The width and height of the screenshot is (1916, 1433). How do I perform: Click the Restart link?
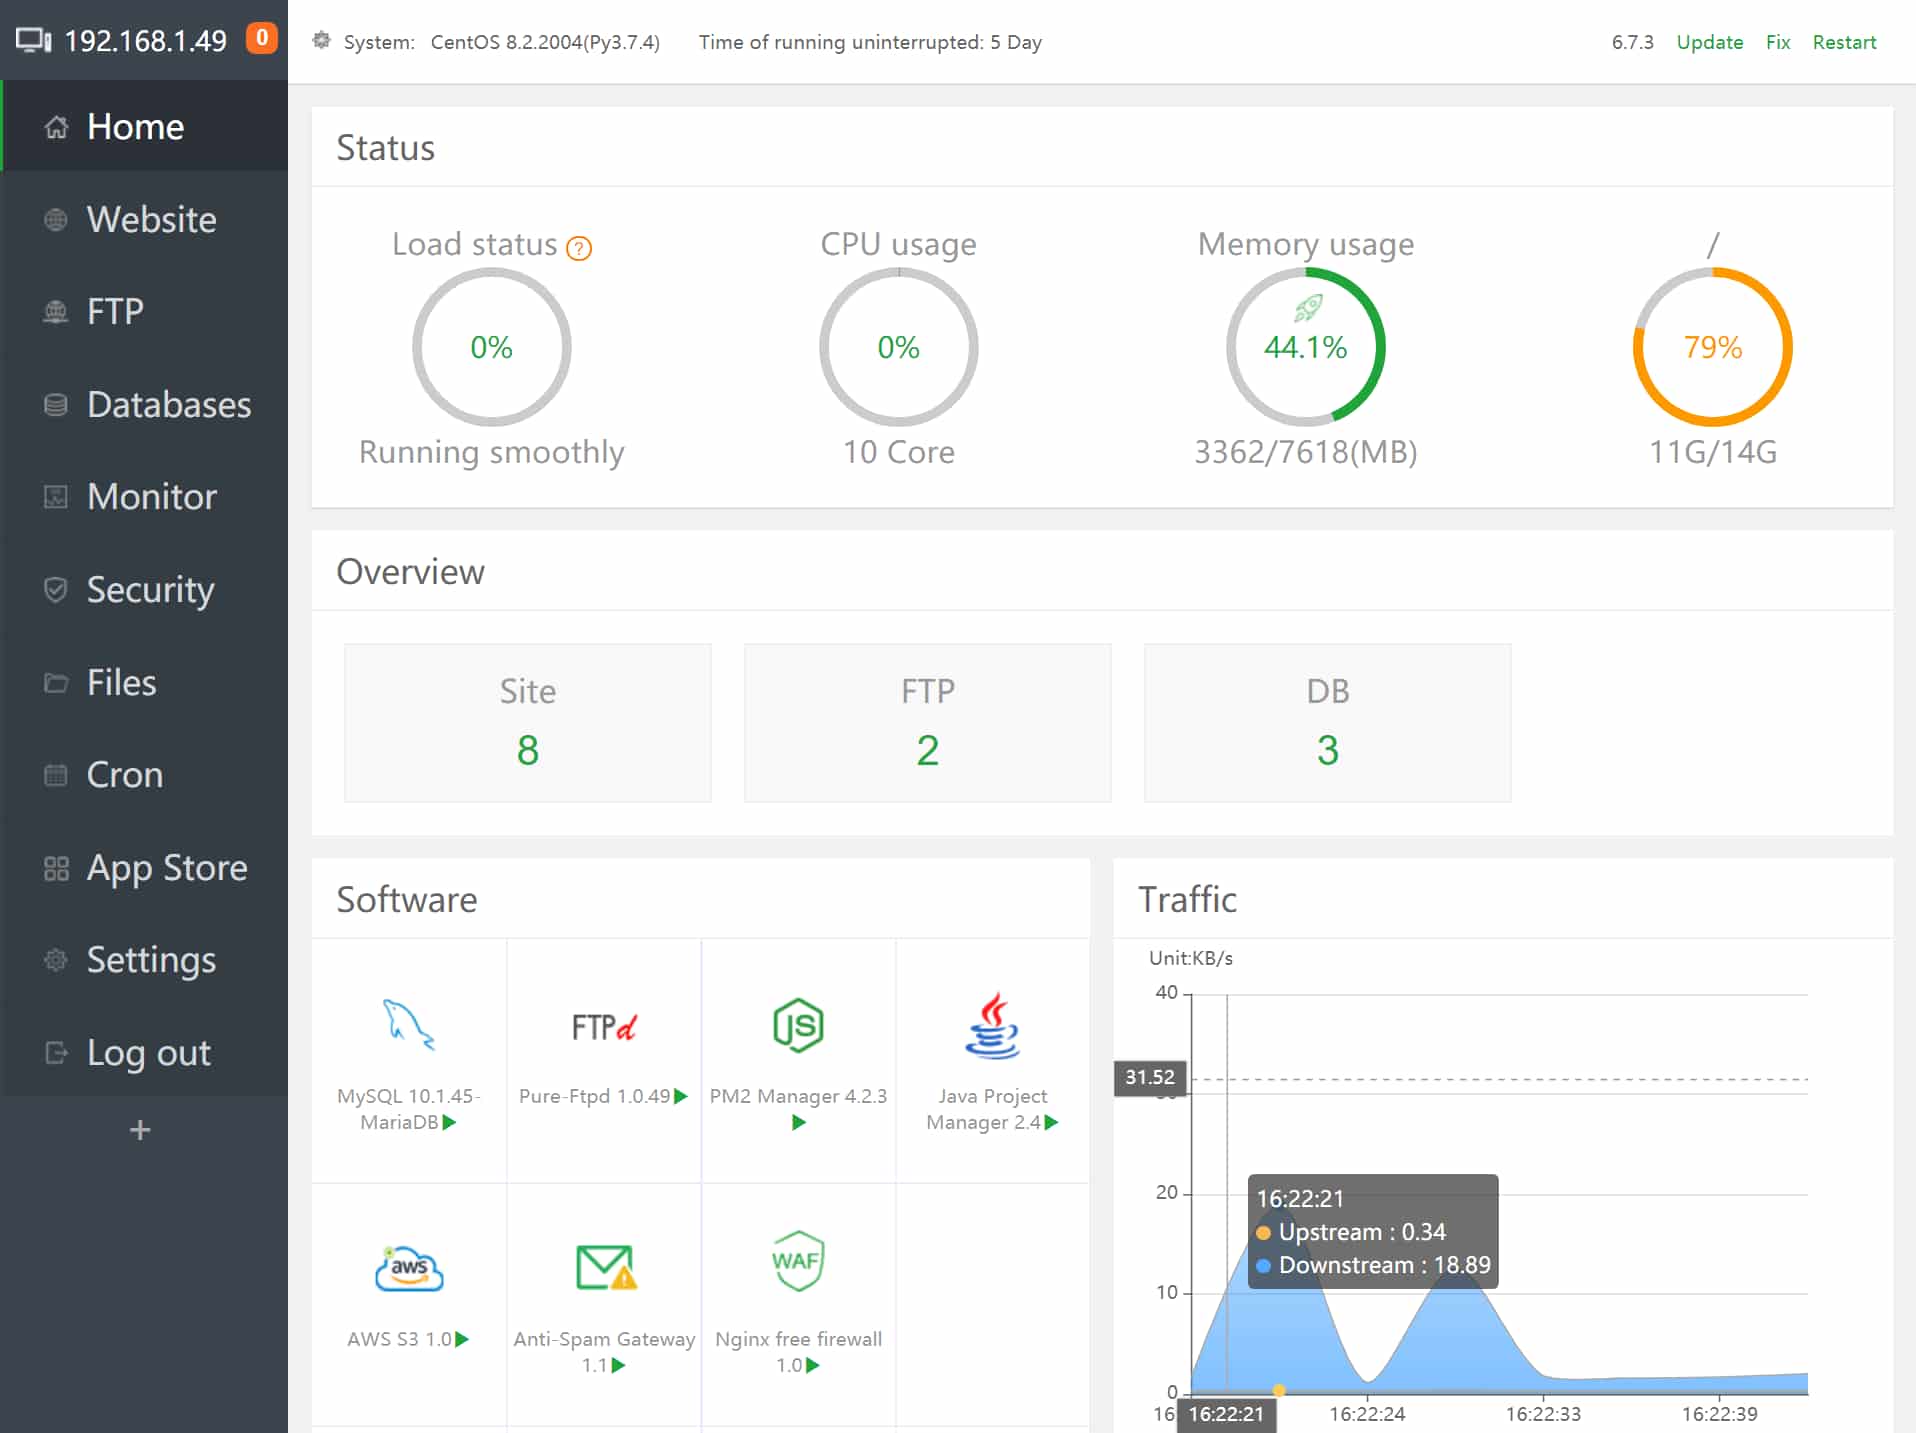(x=1844, y=42)
